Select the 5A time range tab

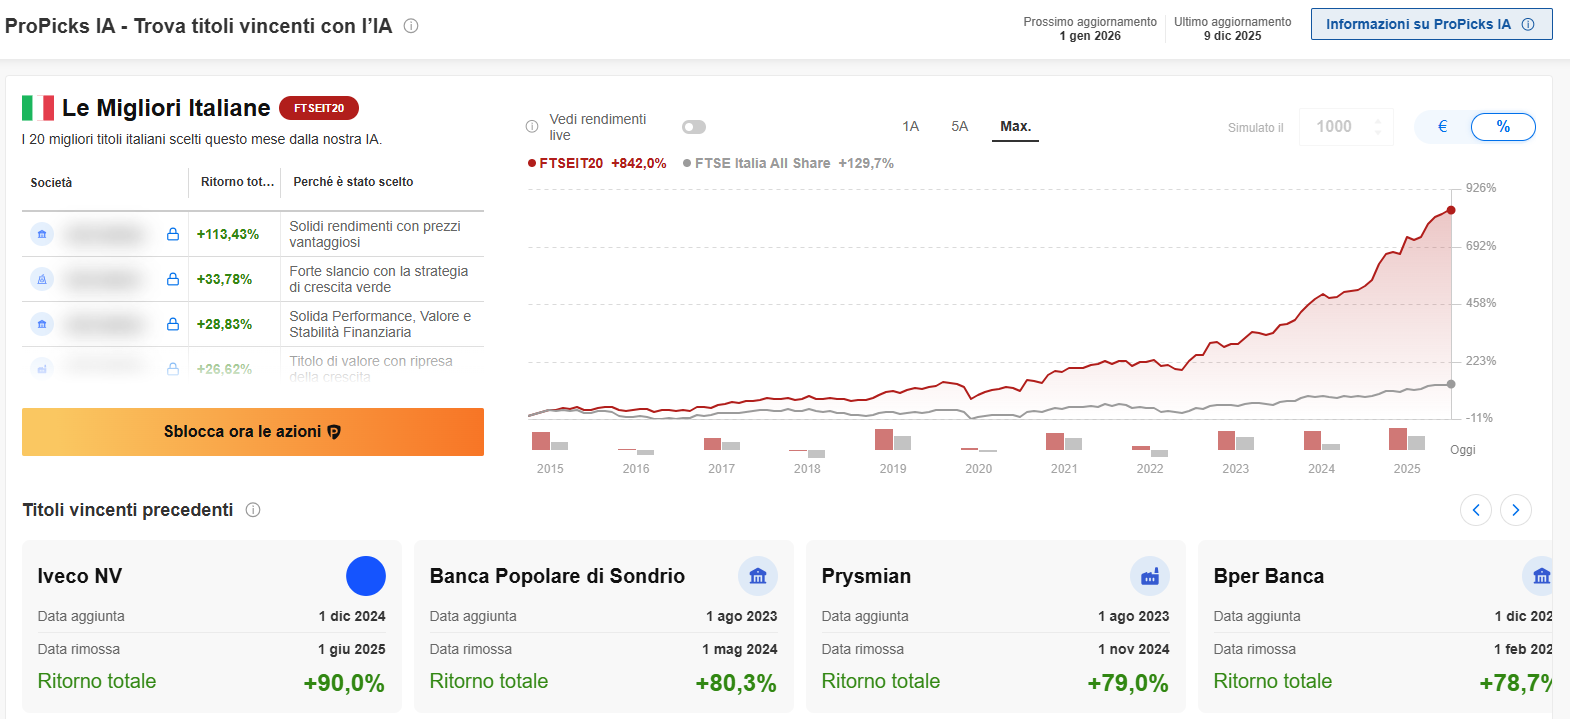pyautogui.click(x=959, y=127)
